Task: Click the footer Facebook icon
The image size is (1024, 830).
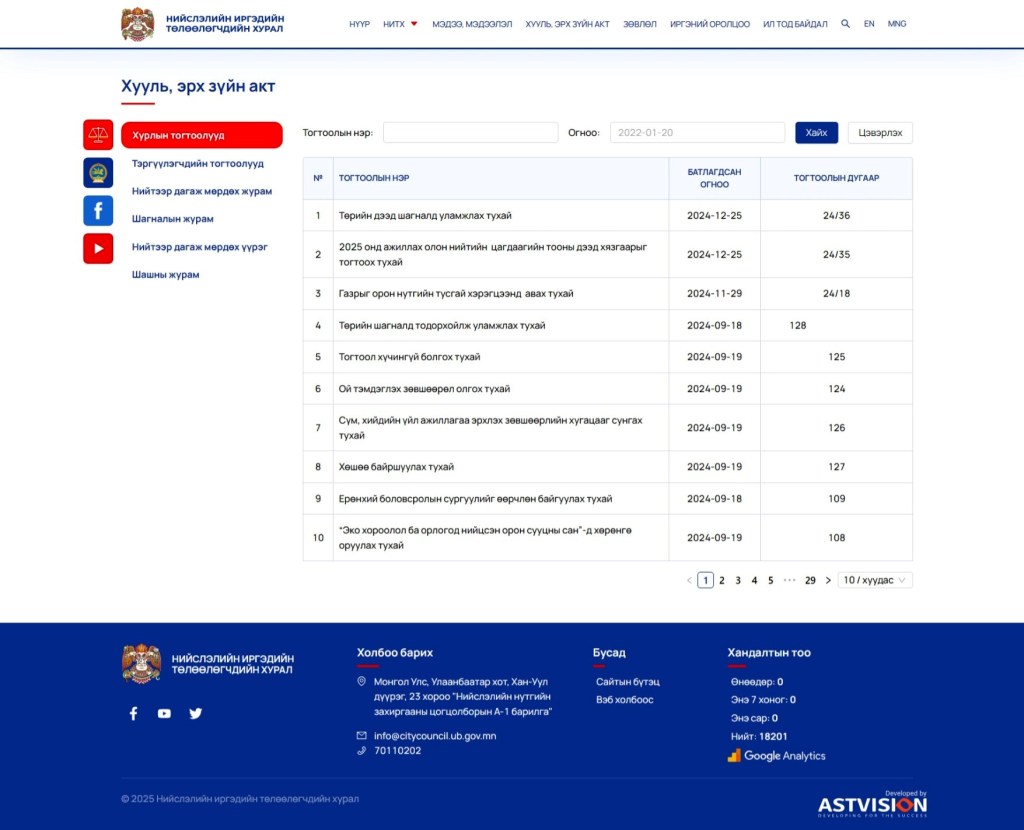Action: 133,713
